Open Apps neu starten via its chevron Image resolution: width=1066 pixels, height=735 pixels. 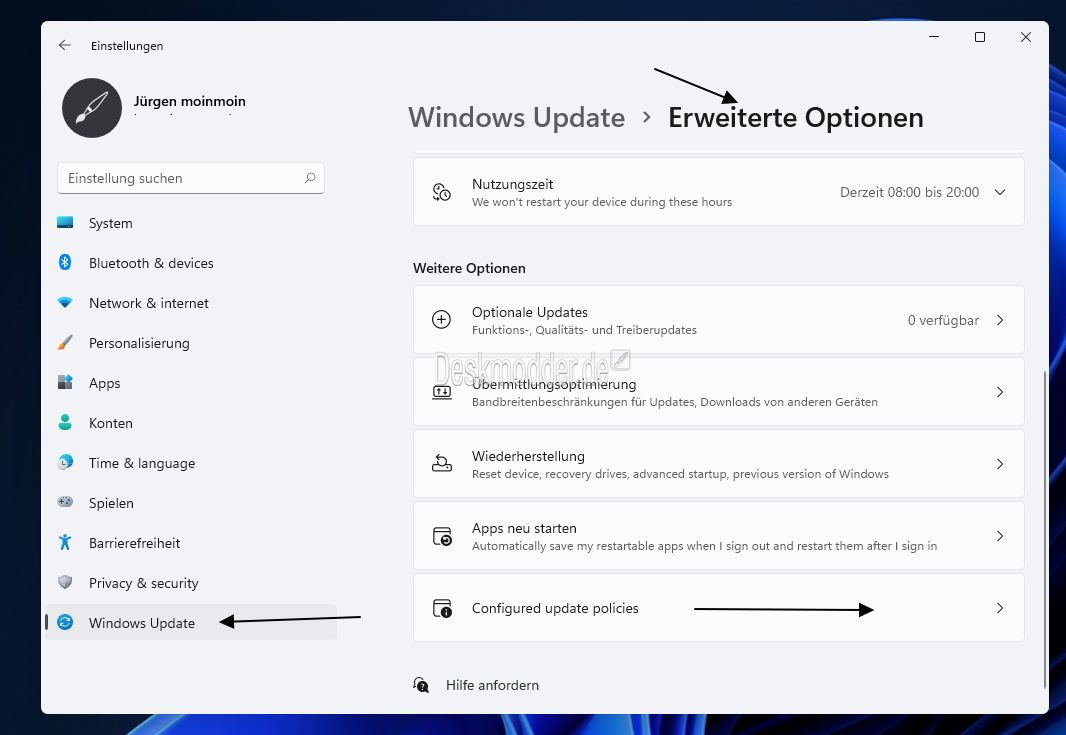point(1000,536)
